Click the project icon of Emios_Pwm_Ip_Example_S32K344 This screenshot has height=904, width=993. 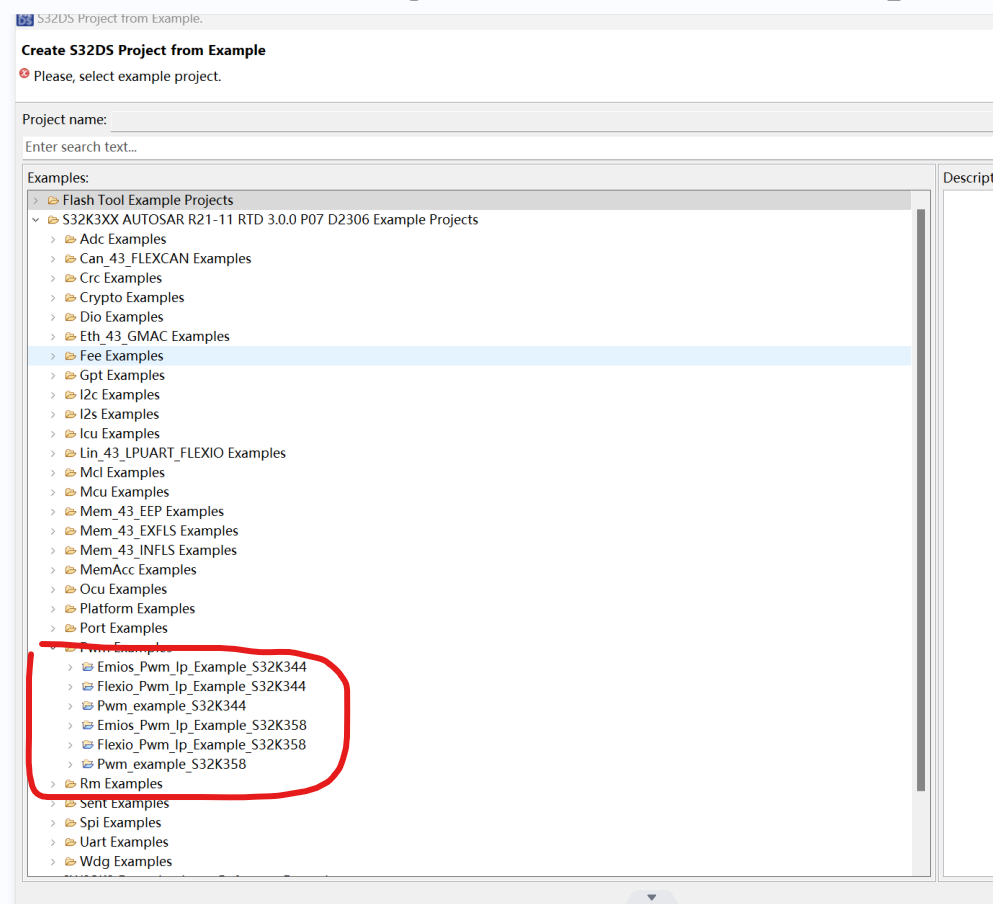(x=87, y=667)
